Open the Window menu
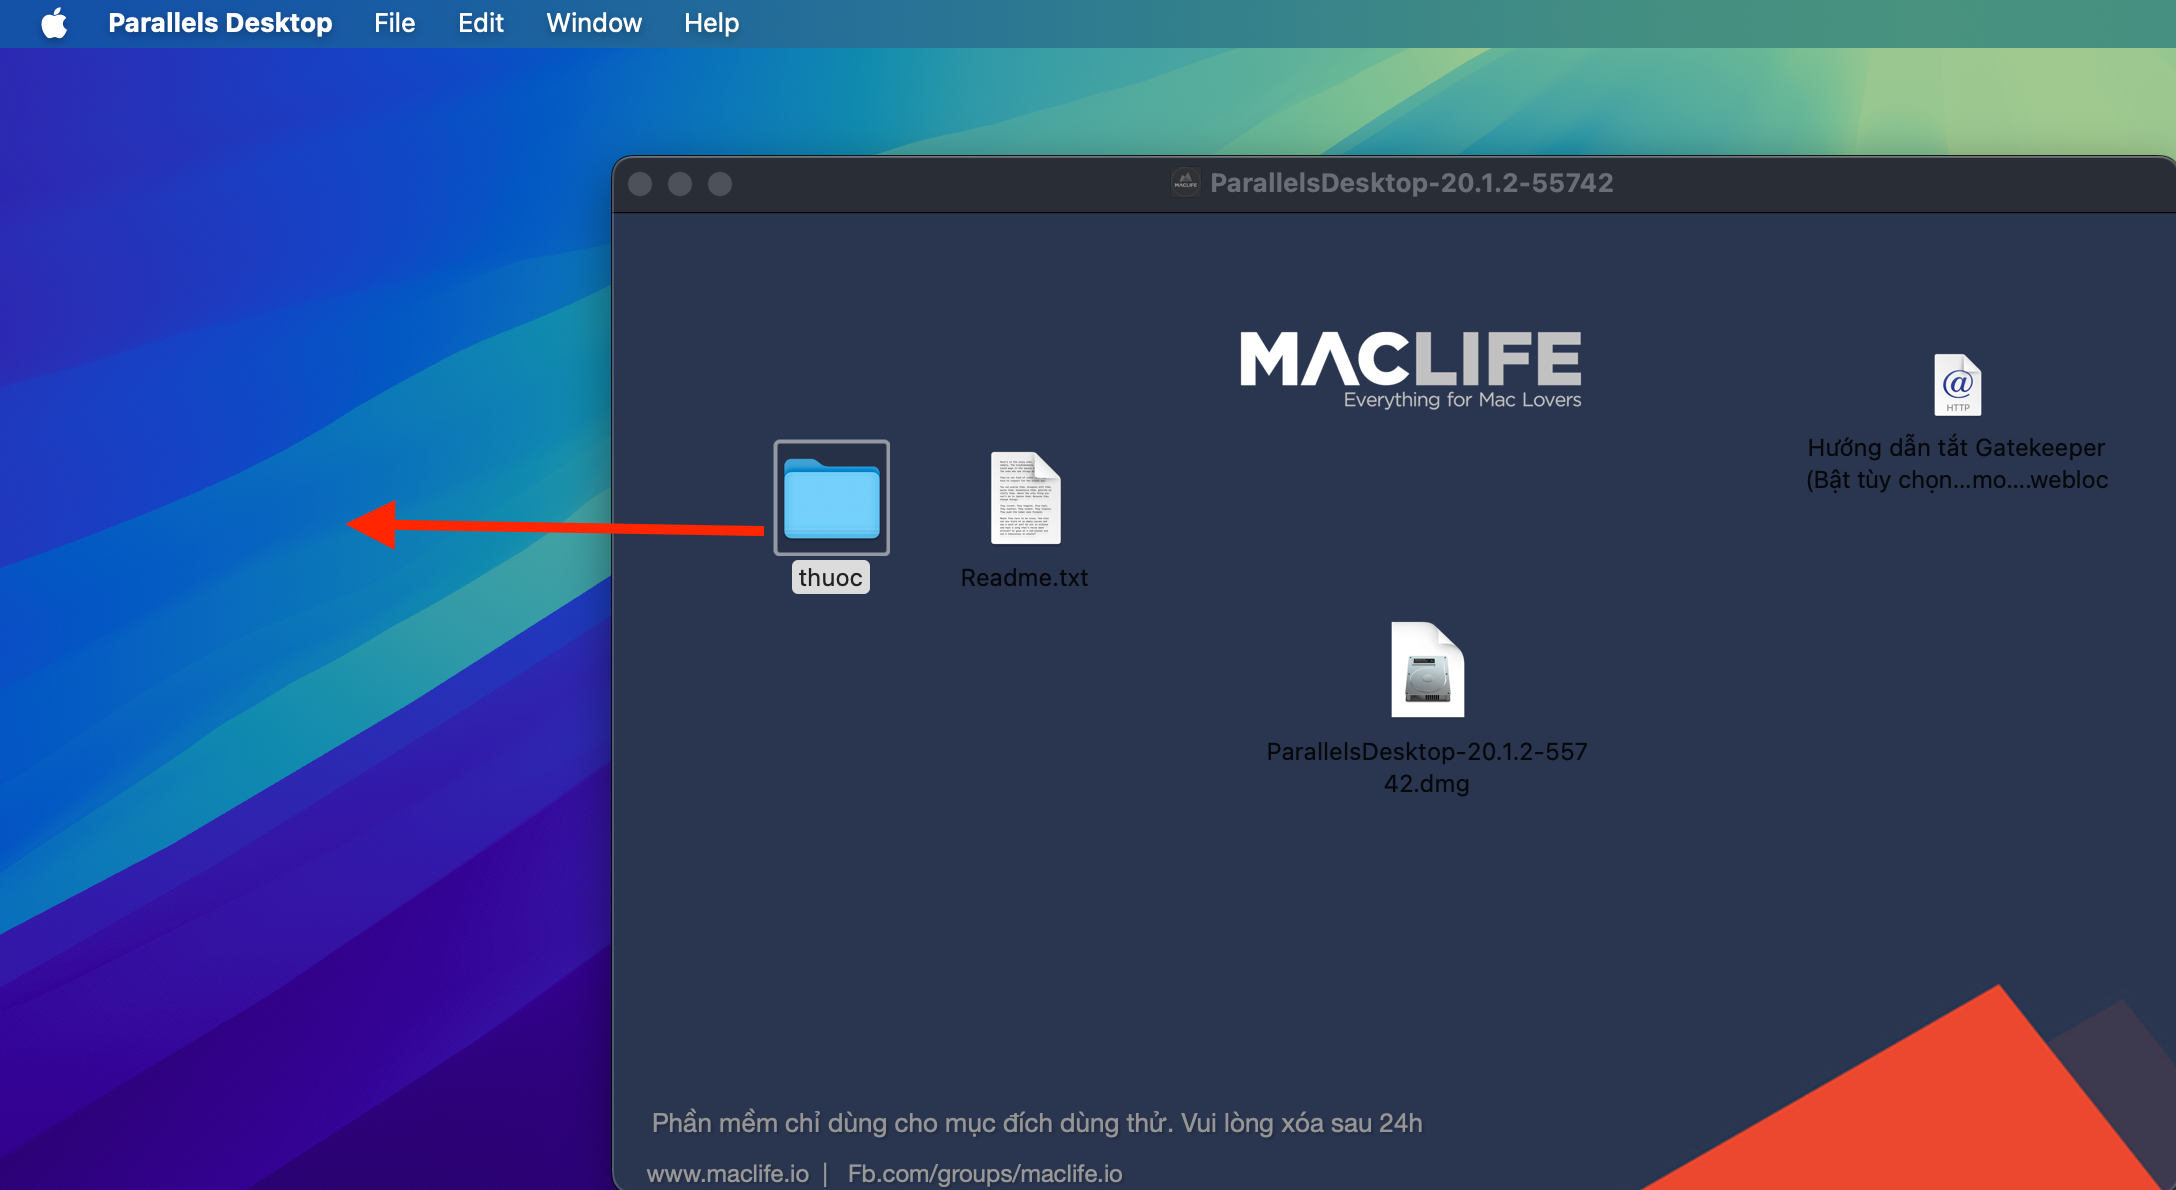Viewport: 2176px width, 1190px height. [x=593, y=22]
